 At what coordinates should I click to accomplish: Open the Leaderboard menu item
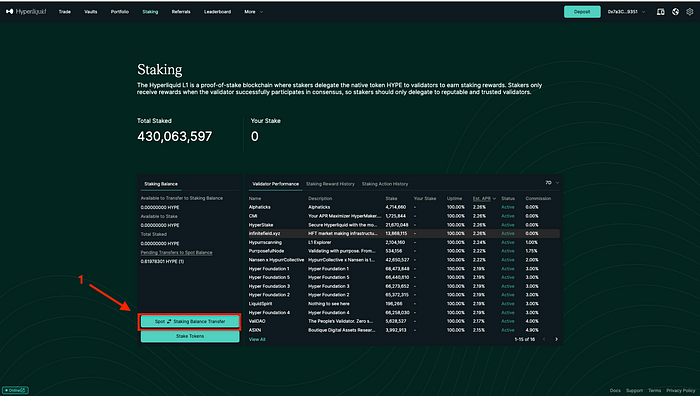click(217, 12)
